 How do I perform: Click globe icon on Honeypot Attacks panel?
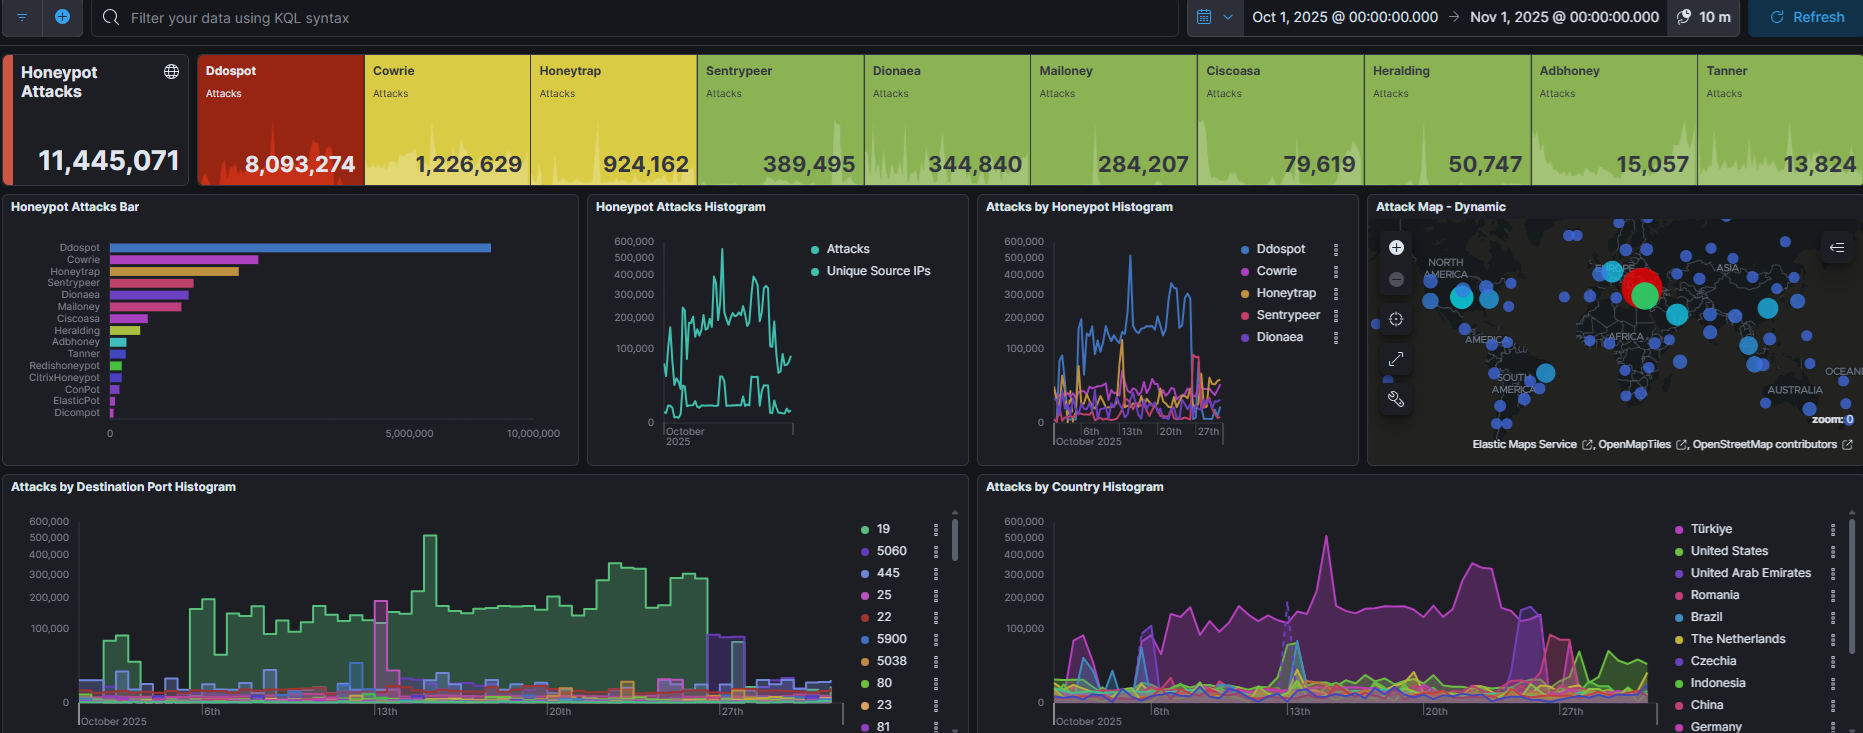pyautogui.click(x=171, y=72)
